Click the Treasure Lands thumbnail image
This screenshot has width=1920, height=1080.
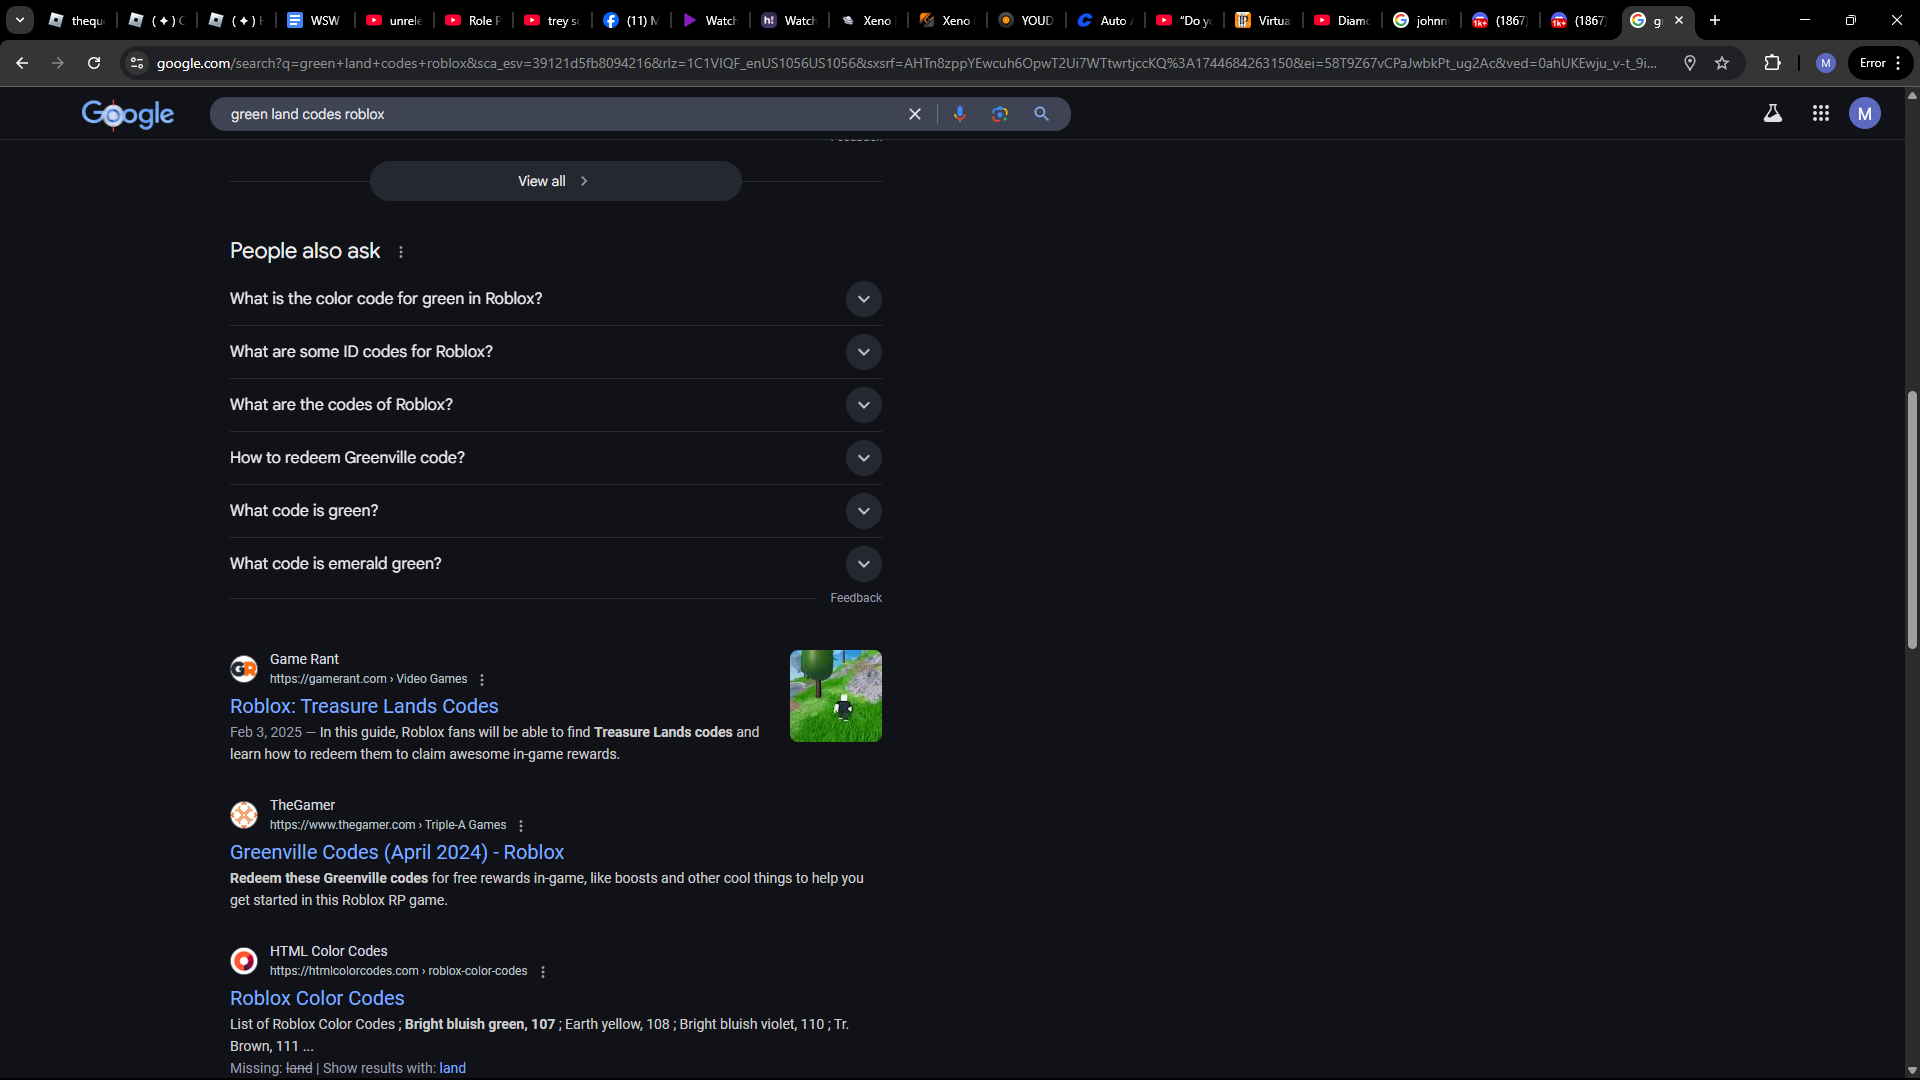(x=835, y=696)
